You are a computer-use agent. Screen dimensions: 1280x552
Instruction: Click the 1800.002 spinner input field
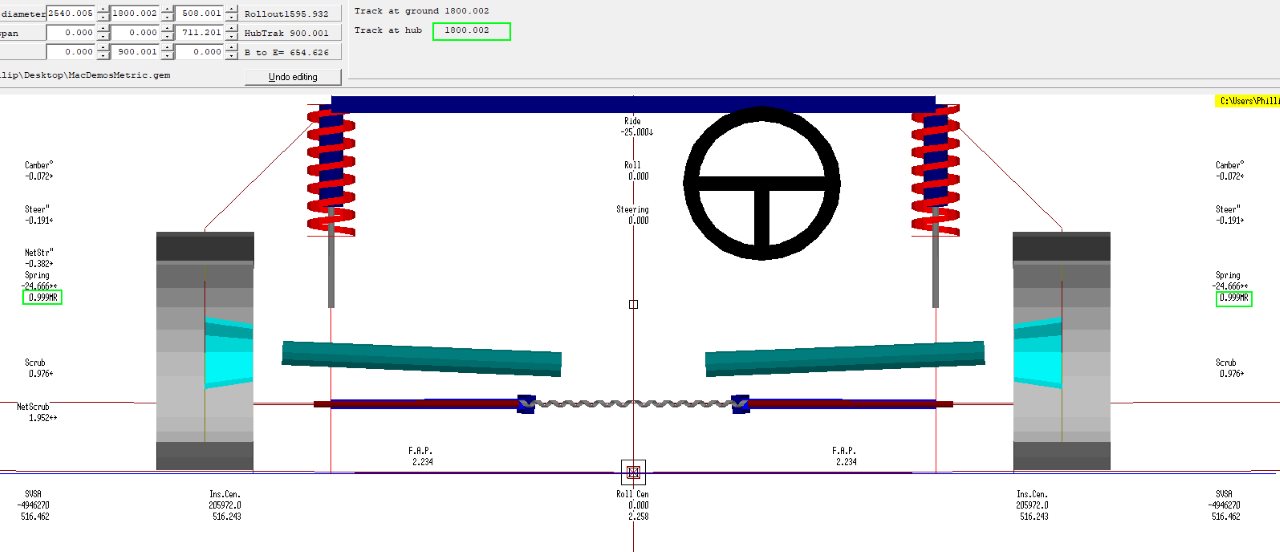[x=135, y=14]
